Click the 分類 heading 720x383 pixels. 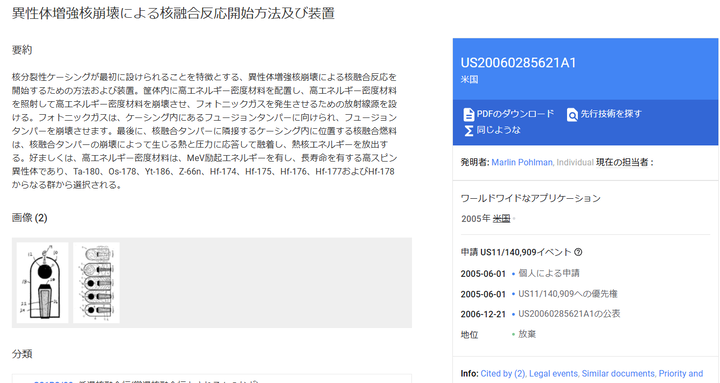22,354
